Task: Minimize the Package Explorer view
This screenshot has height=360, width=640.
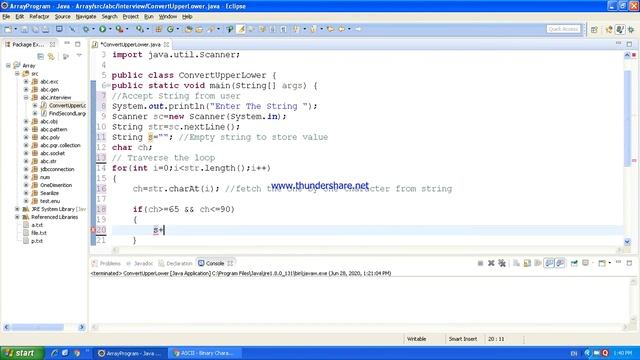Action: click(67, 43)
